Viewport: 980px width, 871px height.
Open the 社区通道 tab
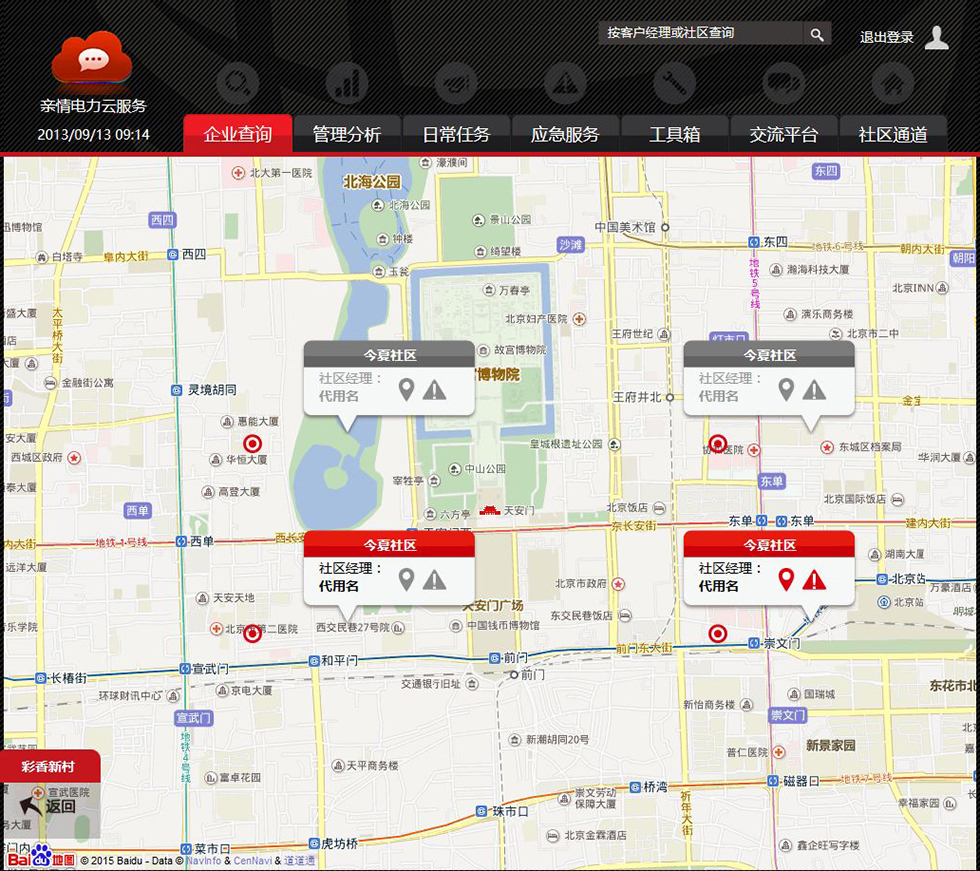coord(892,134)
